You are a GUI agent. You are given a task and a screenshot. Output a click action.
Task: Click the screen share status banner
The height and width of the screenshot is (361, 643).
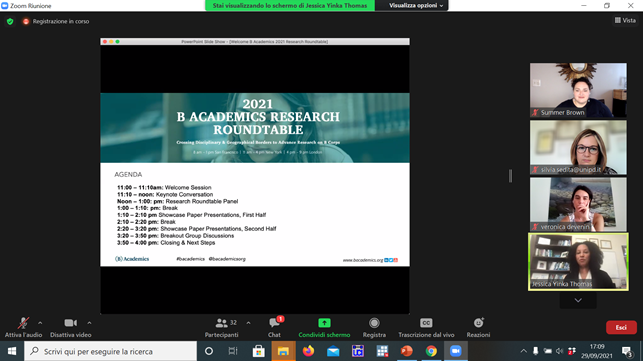click(290, 5)
